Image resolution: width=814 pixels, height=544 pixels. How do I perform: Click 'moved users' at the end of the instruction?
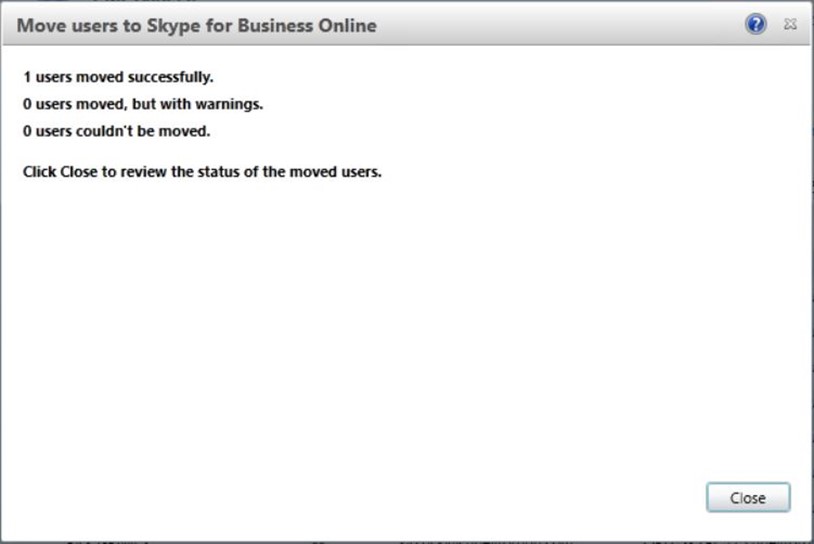coord(335,171)
